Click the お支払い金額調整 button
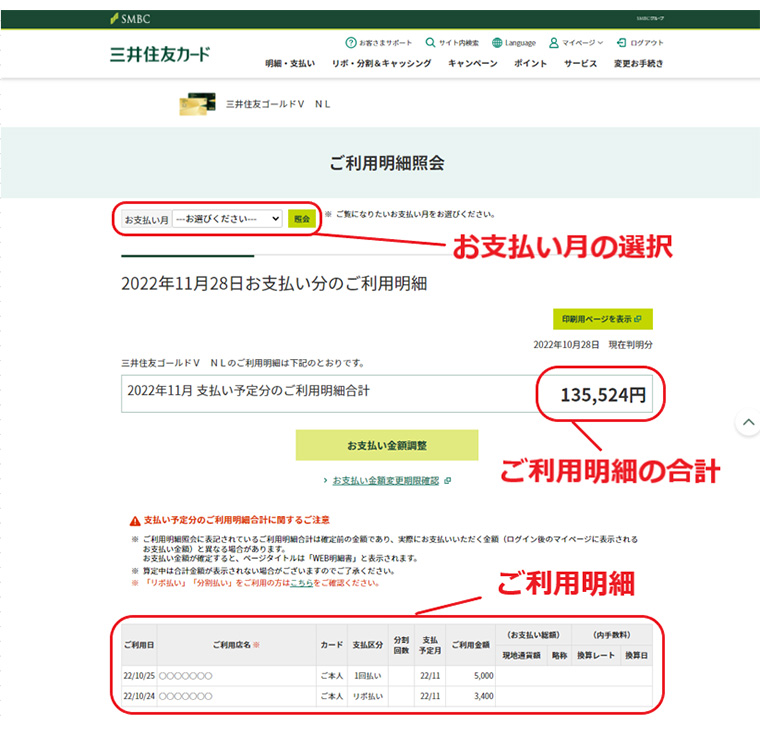Viewport: 760px width, 735px height. pos(387,445)
